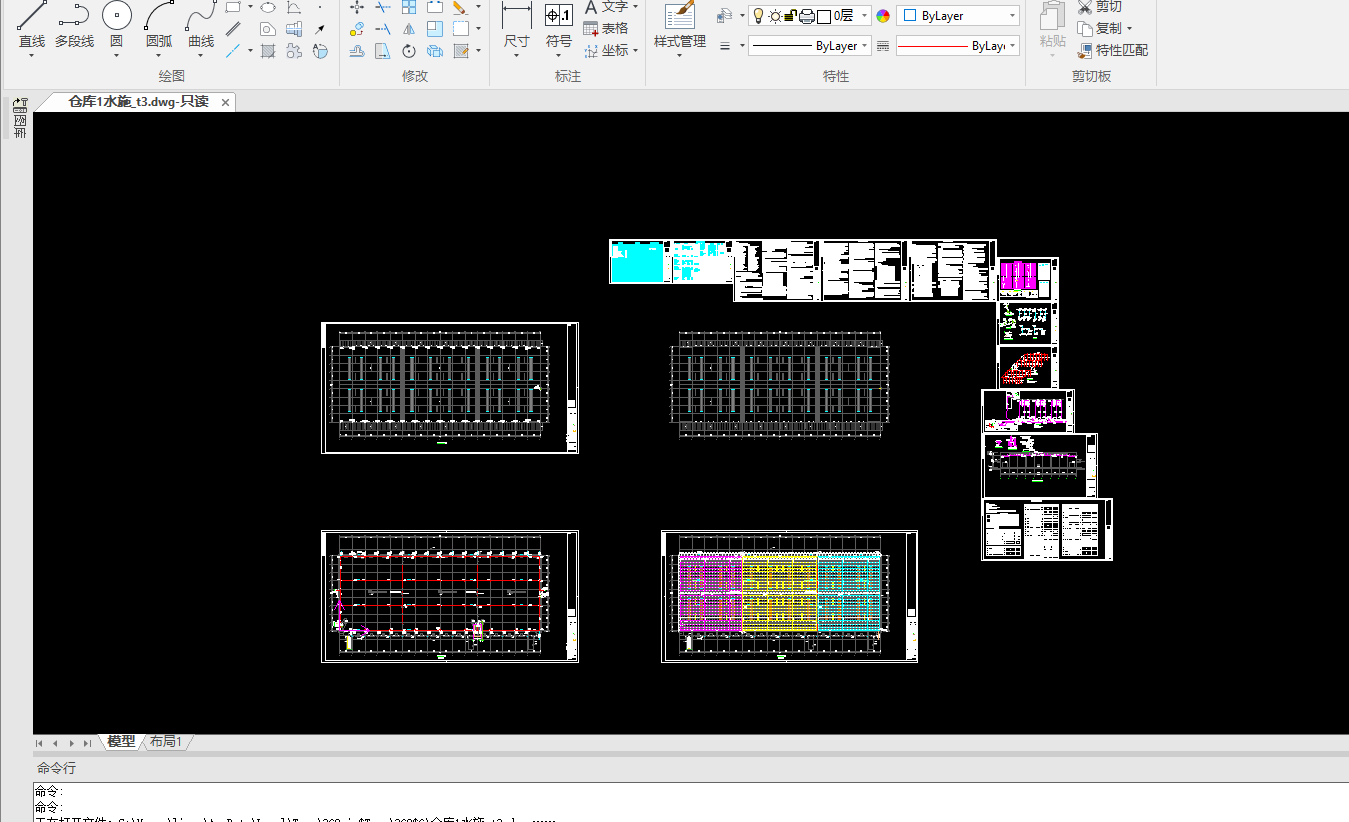
Task: Toggle layer on/off lightbulb icon
Action: (758, 16)
